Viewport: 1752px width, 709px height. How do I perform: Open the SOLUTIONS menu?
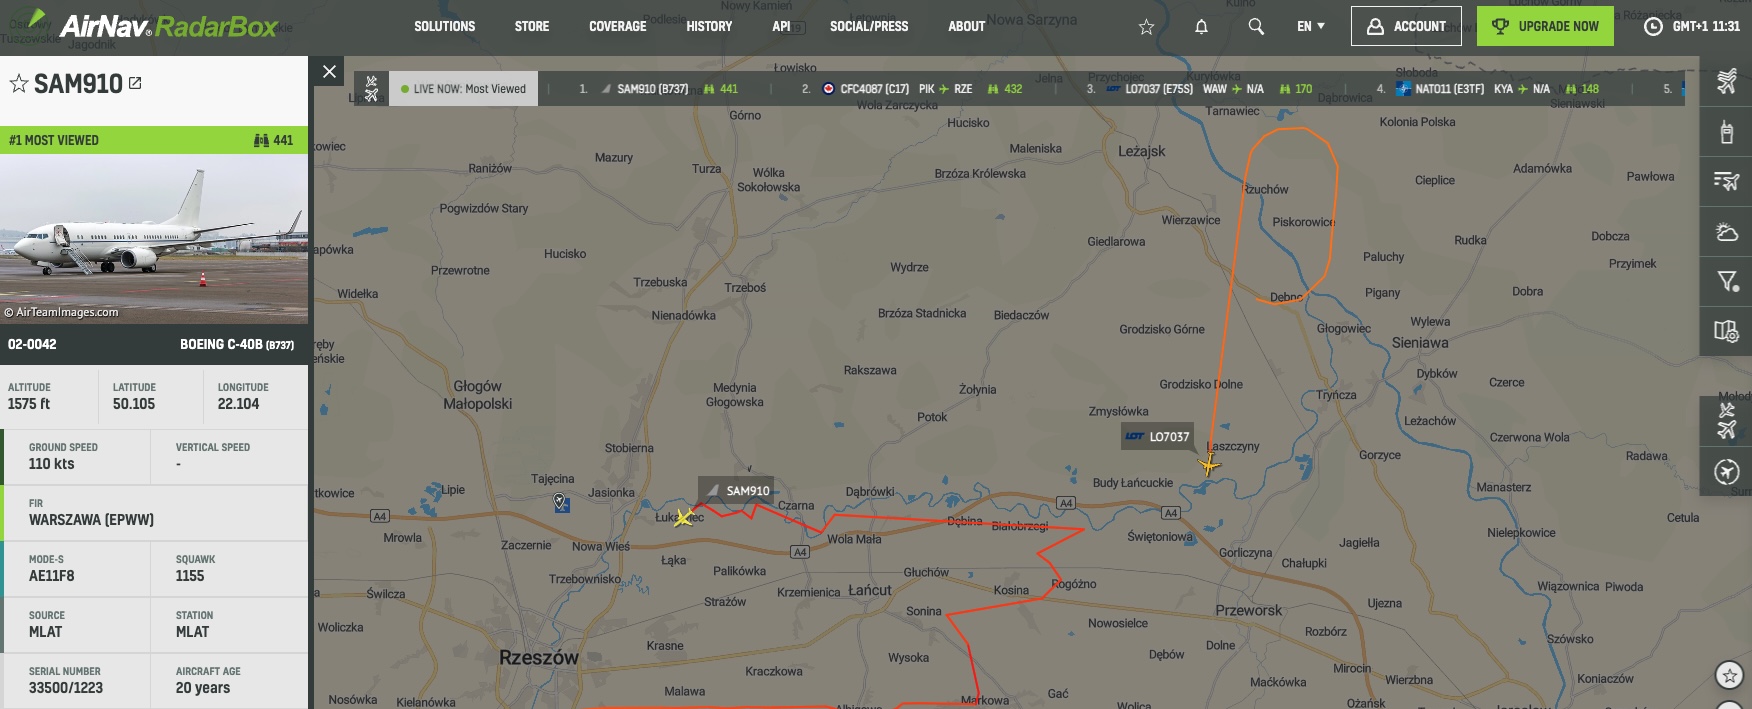445,26
